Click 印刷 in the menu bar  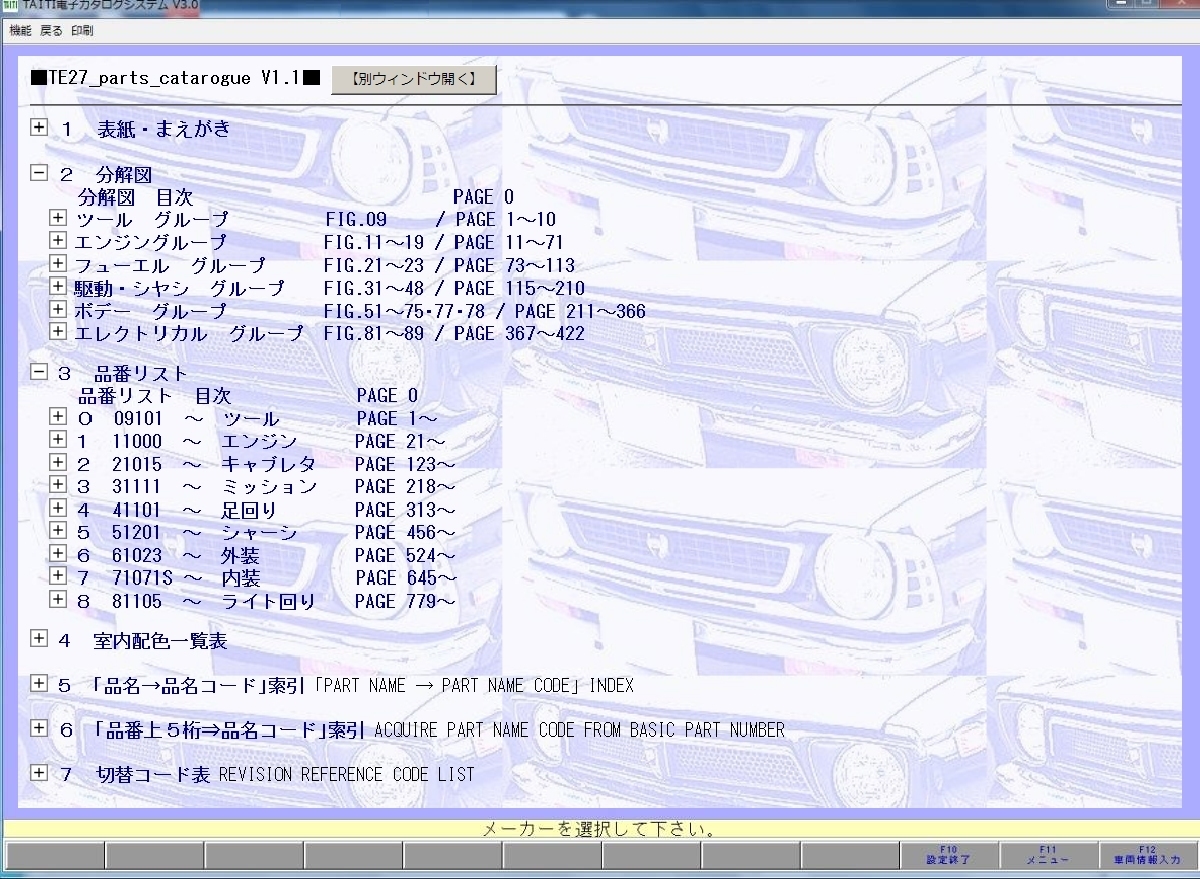(82, 31)
